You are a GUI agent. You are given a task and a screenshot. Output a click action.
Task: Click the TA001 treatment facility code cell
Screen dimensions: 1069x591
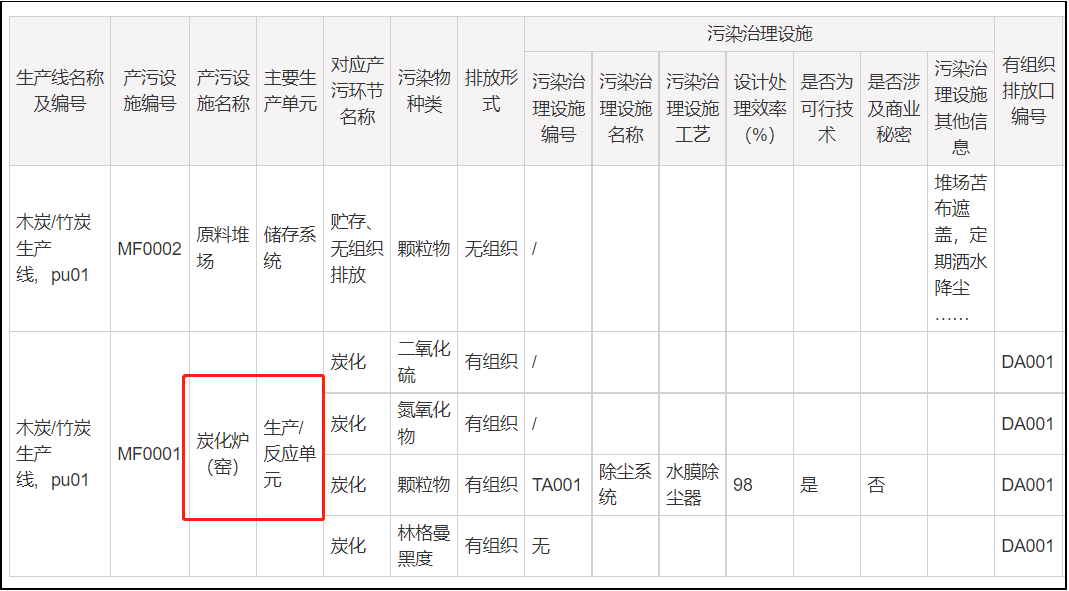tap(556, 484)
